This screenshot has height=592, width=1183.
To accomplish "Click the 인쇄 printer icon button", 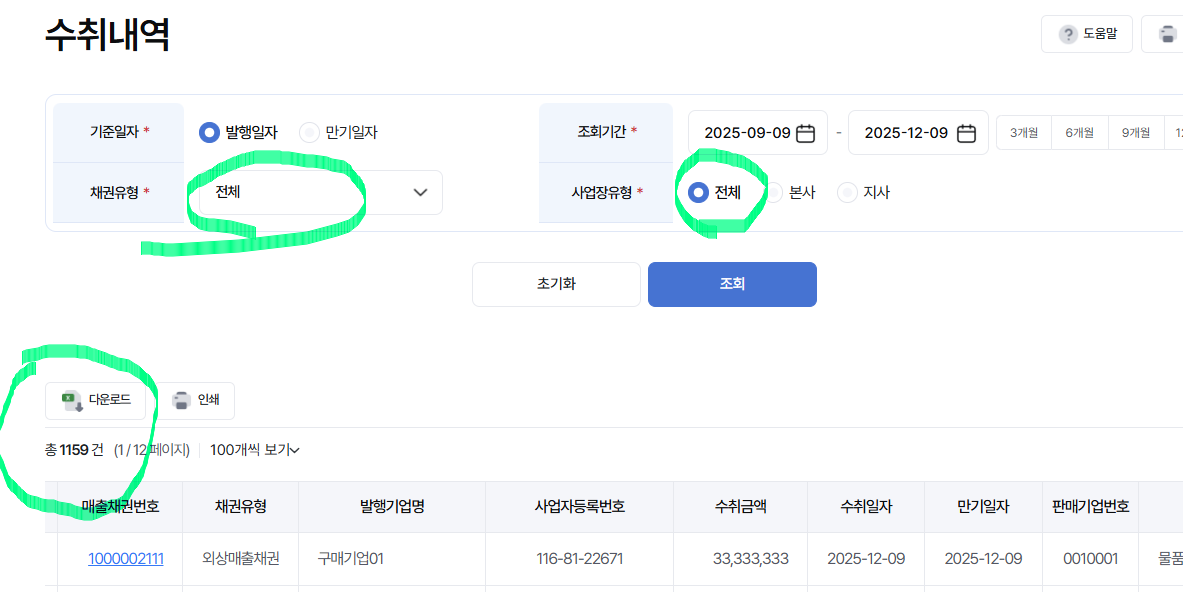I will tap(196, 400).
